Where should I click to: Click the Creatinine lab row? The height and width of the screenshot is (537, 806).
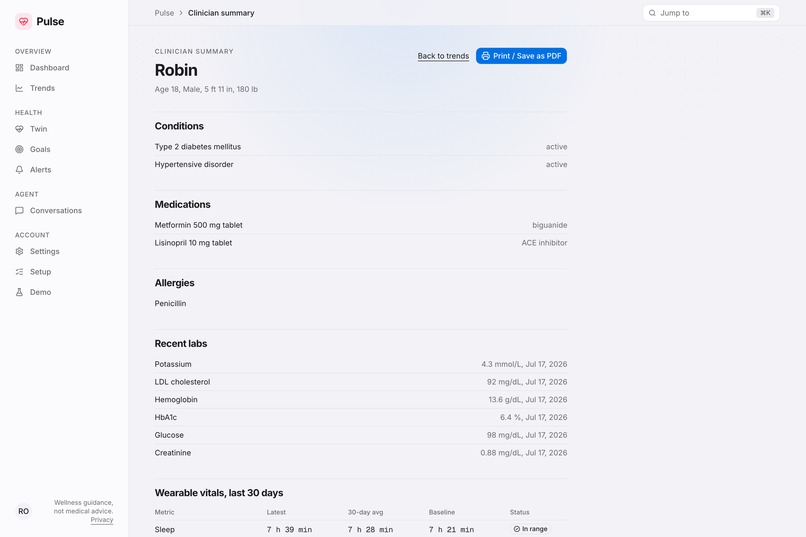click(x=361, y=453)
